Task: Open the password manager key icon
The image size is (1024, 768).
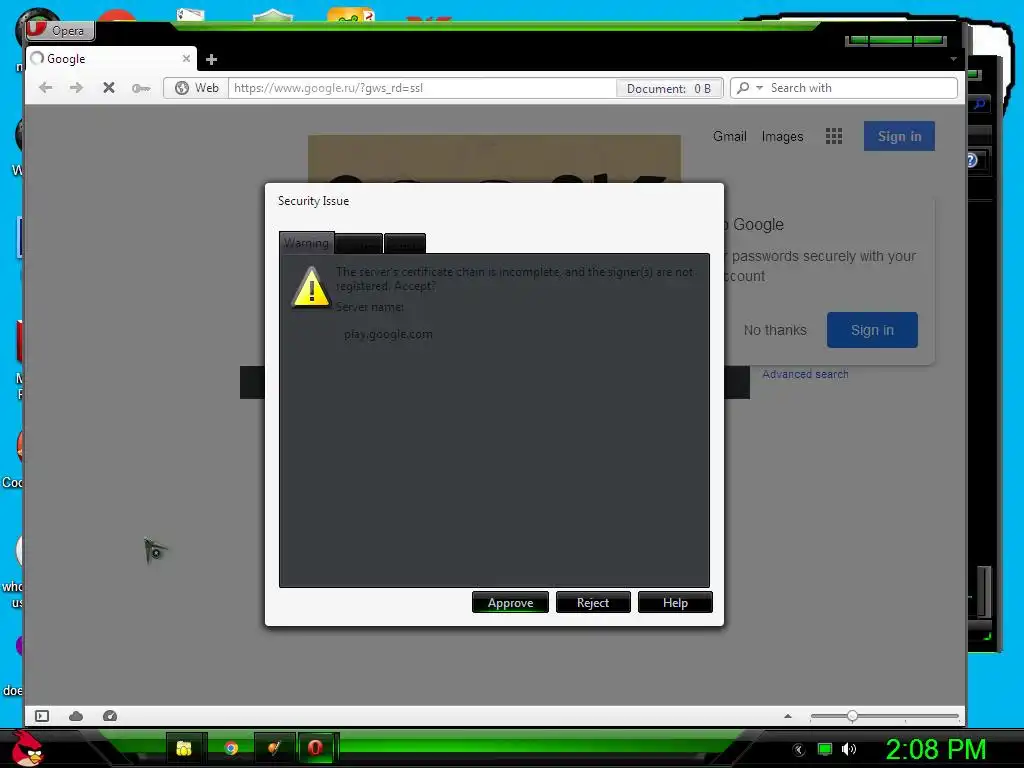Action: pyautogui.click(x=141, y=88)
